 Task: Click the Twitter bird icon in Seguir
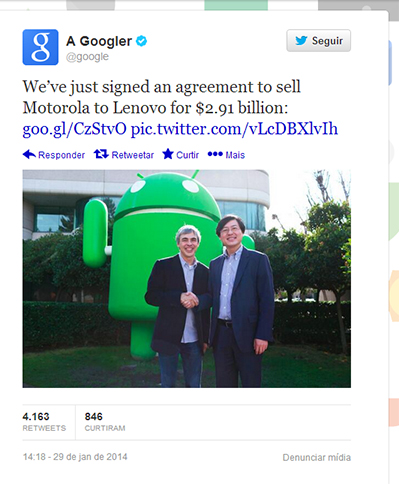coord(301,41)
